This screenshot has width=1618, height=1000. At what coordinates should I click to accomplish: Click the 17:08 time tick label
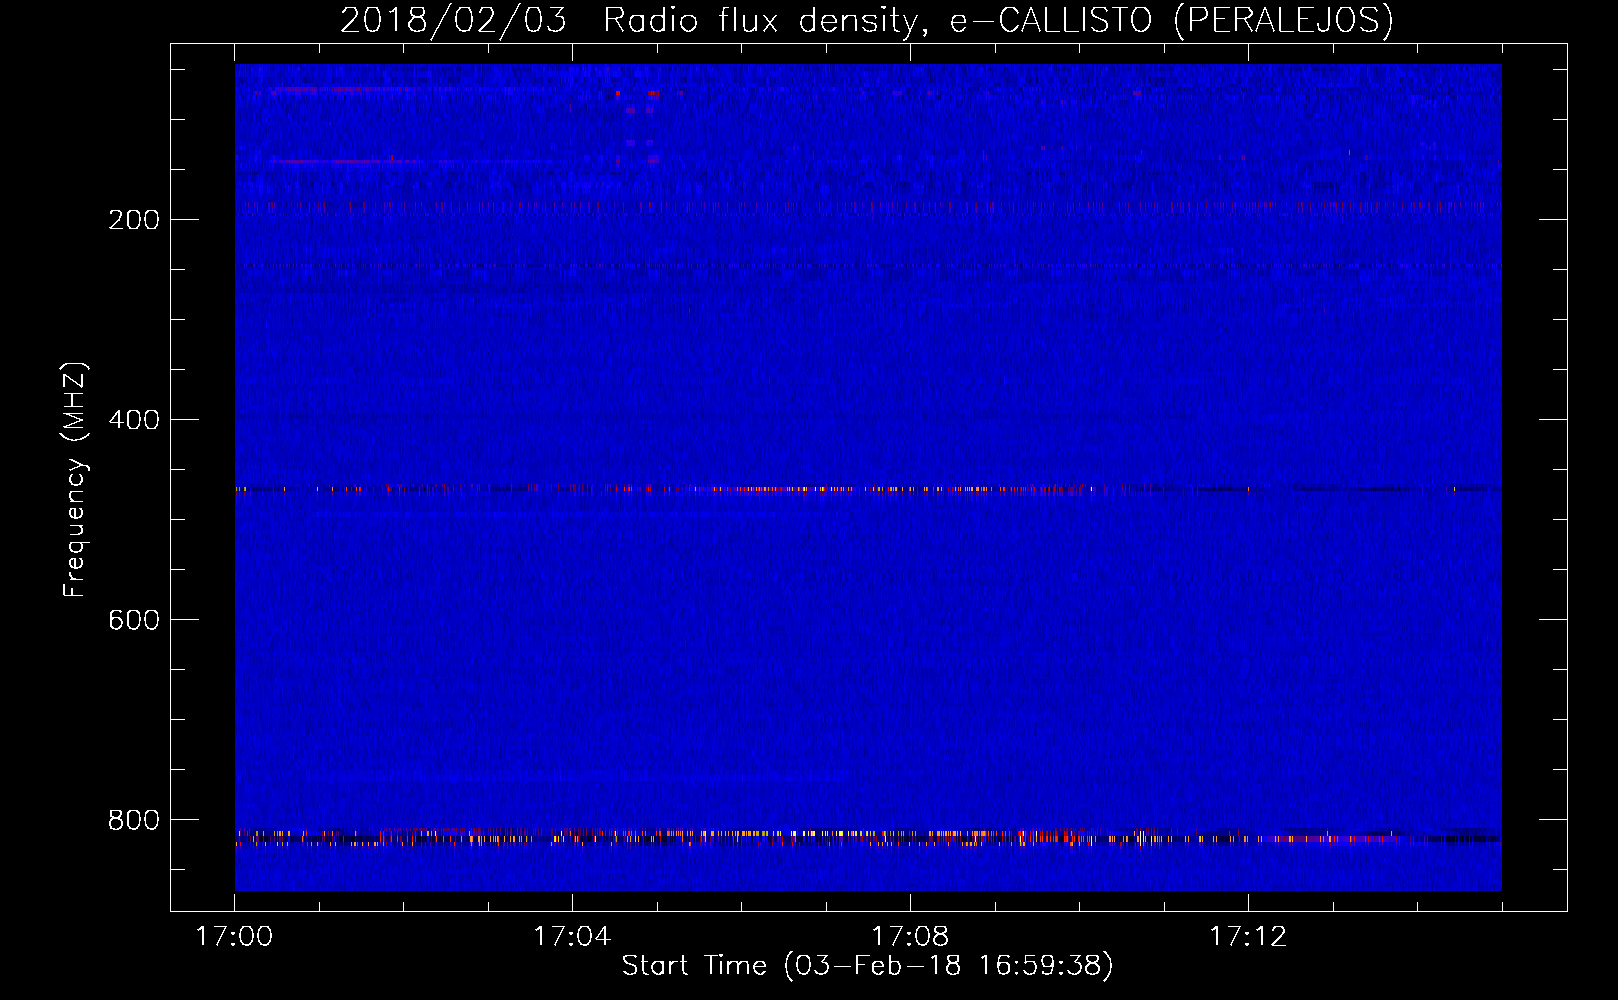[x=910, y=937]
